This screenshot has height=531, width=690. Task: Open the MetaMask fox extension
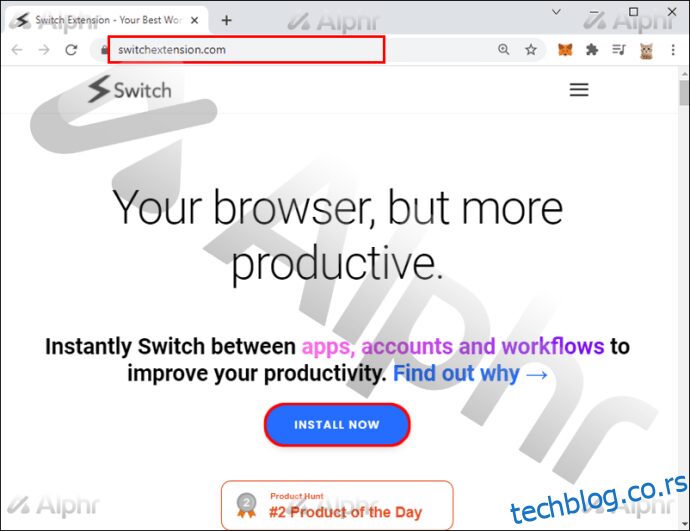coord(565,50)
